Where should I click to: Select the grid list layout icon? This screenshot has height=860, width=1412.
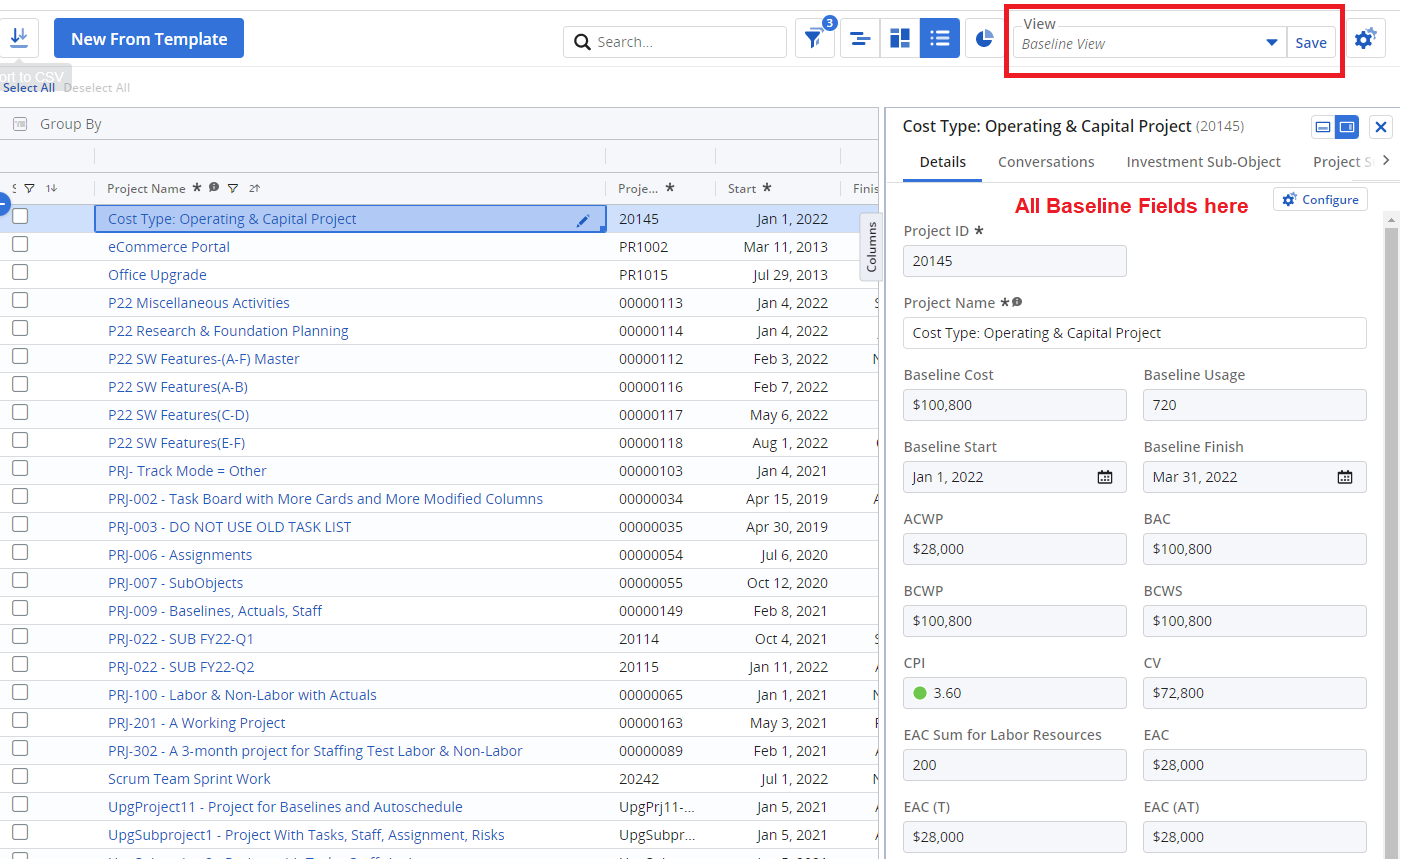click(940, 39)
